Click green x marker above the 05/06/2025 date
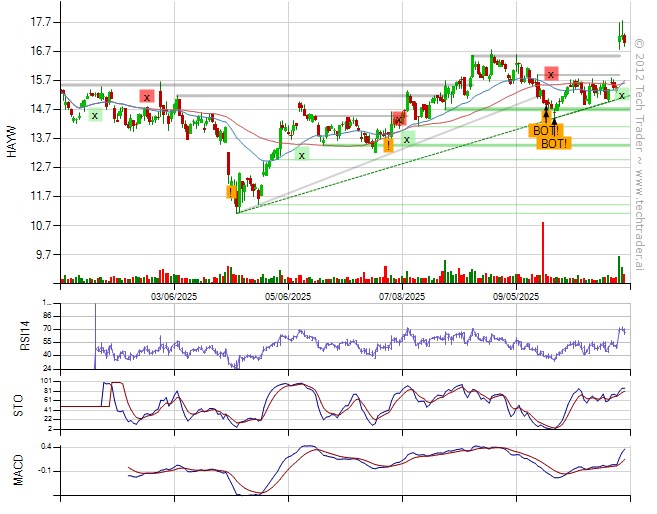657x514 pixels. (x=302, y=155)
